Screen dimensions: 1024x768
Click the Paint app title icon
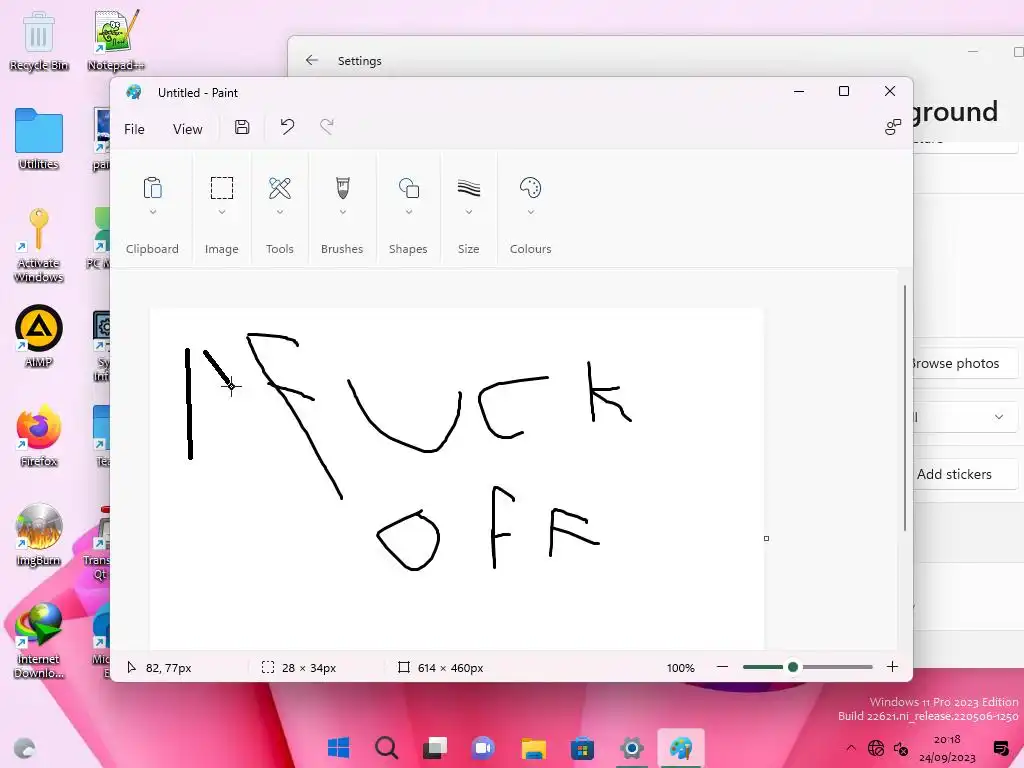pos(135,92)
